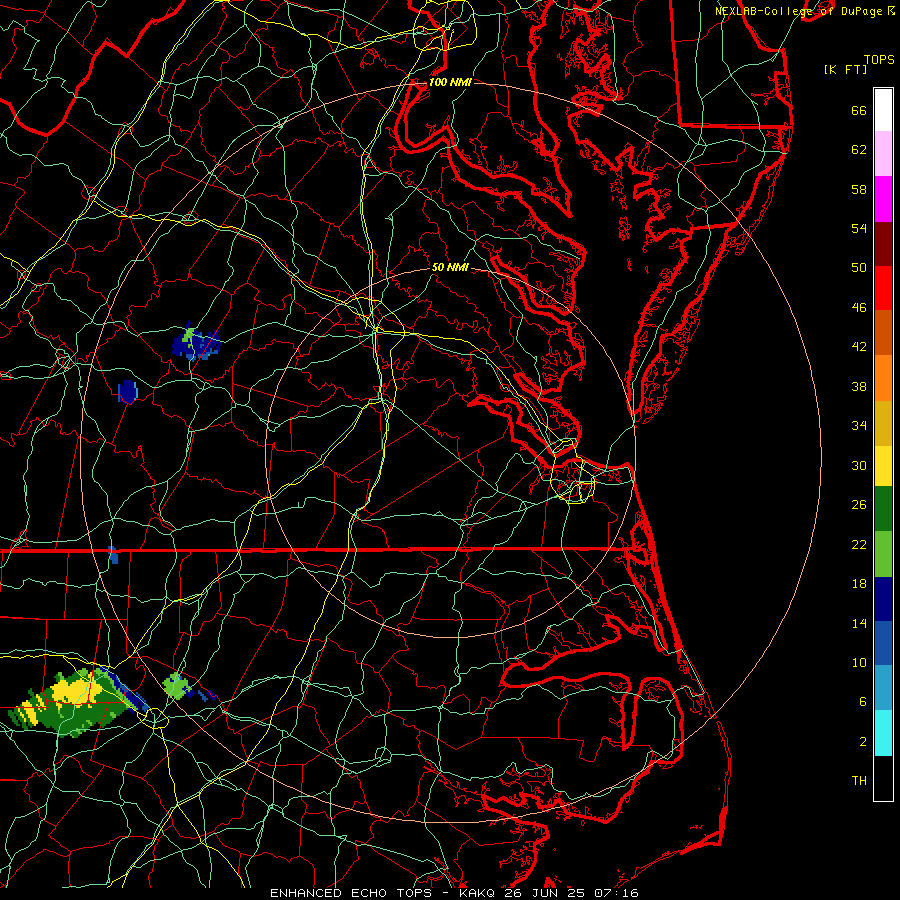Click the navy echo with green top
The width and height of the screenshot is (900, 900).
[x=196, y=343]
